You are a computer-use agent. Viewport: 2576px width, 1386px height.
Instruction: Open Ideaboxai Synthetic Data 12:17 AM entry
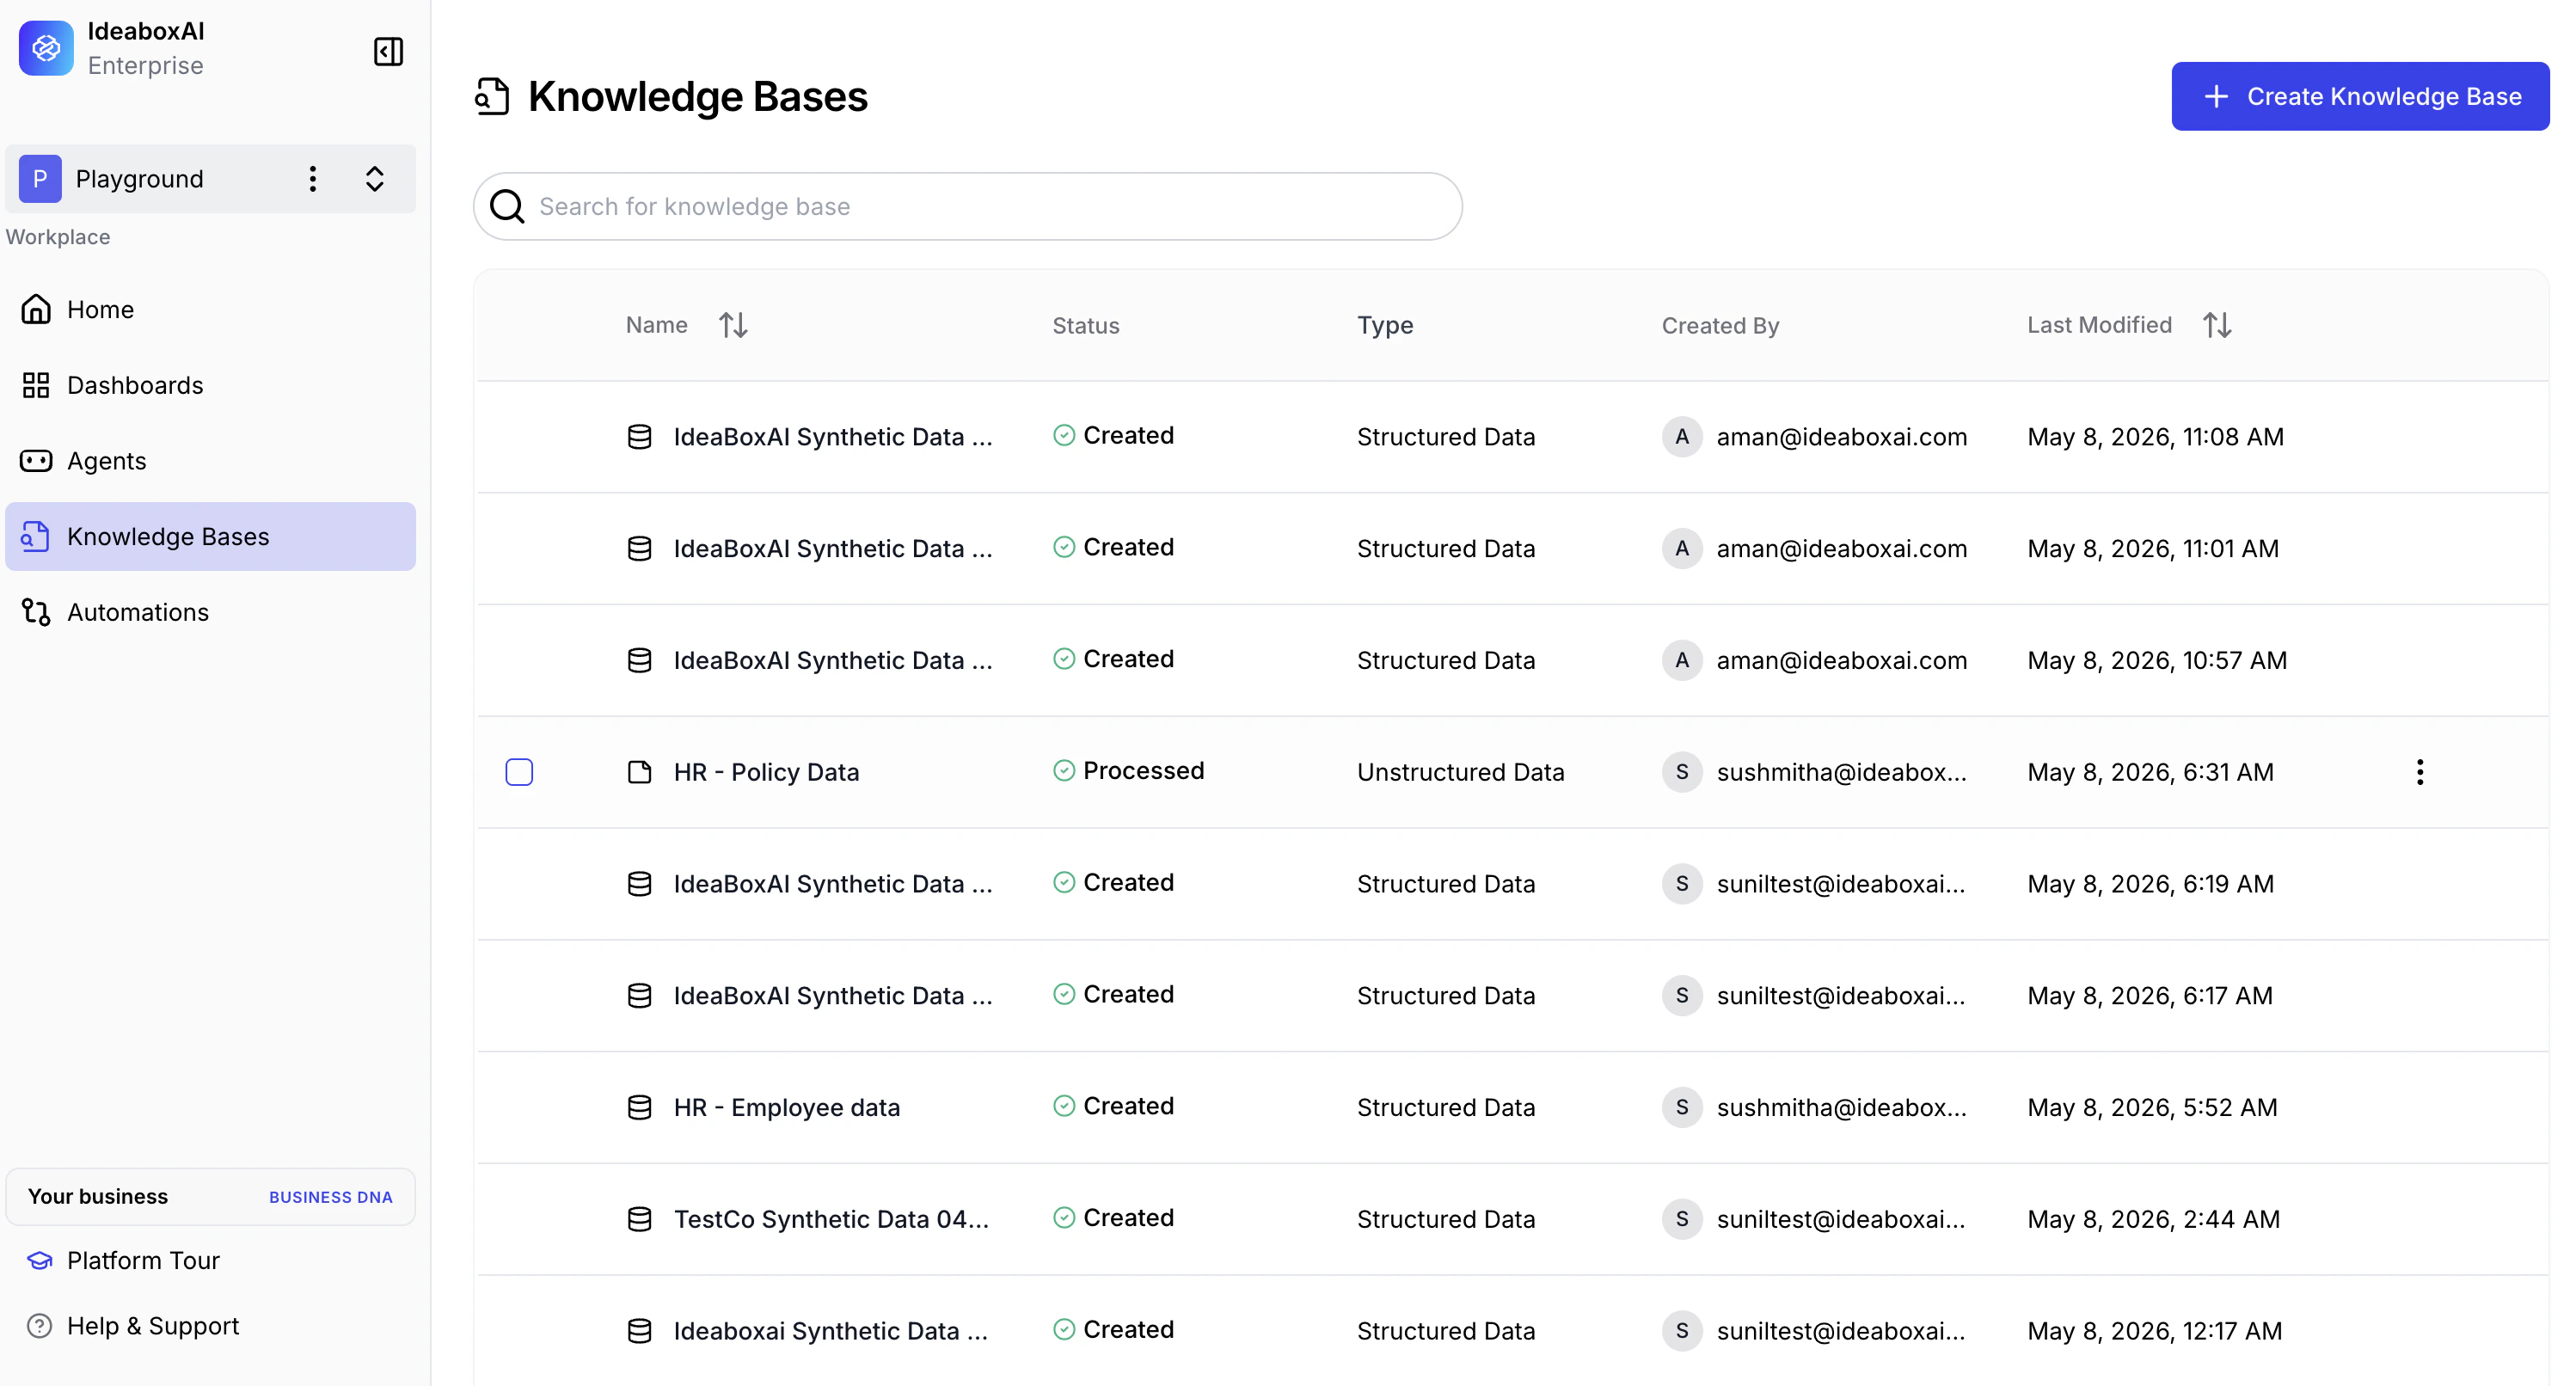[830, 1332]
